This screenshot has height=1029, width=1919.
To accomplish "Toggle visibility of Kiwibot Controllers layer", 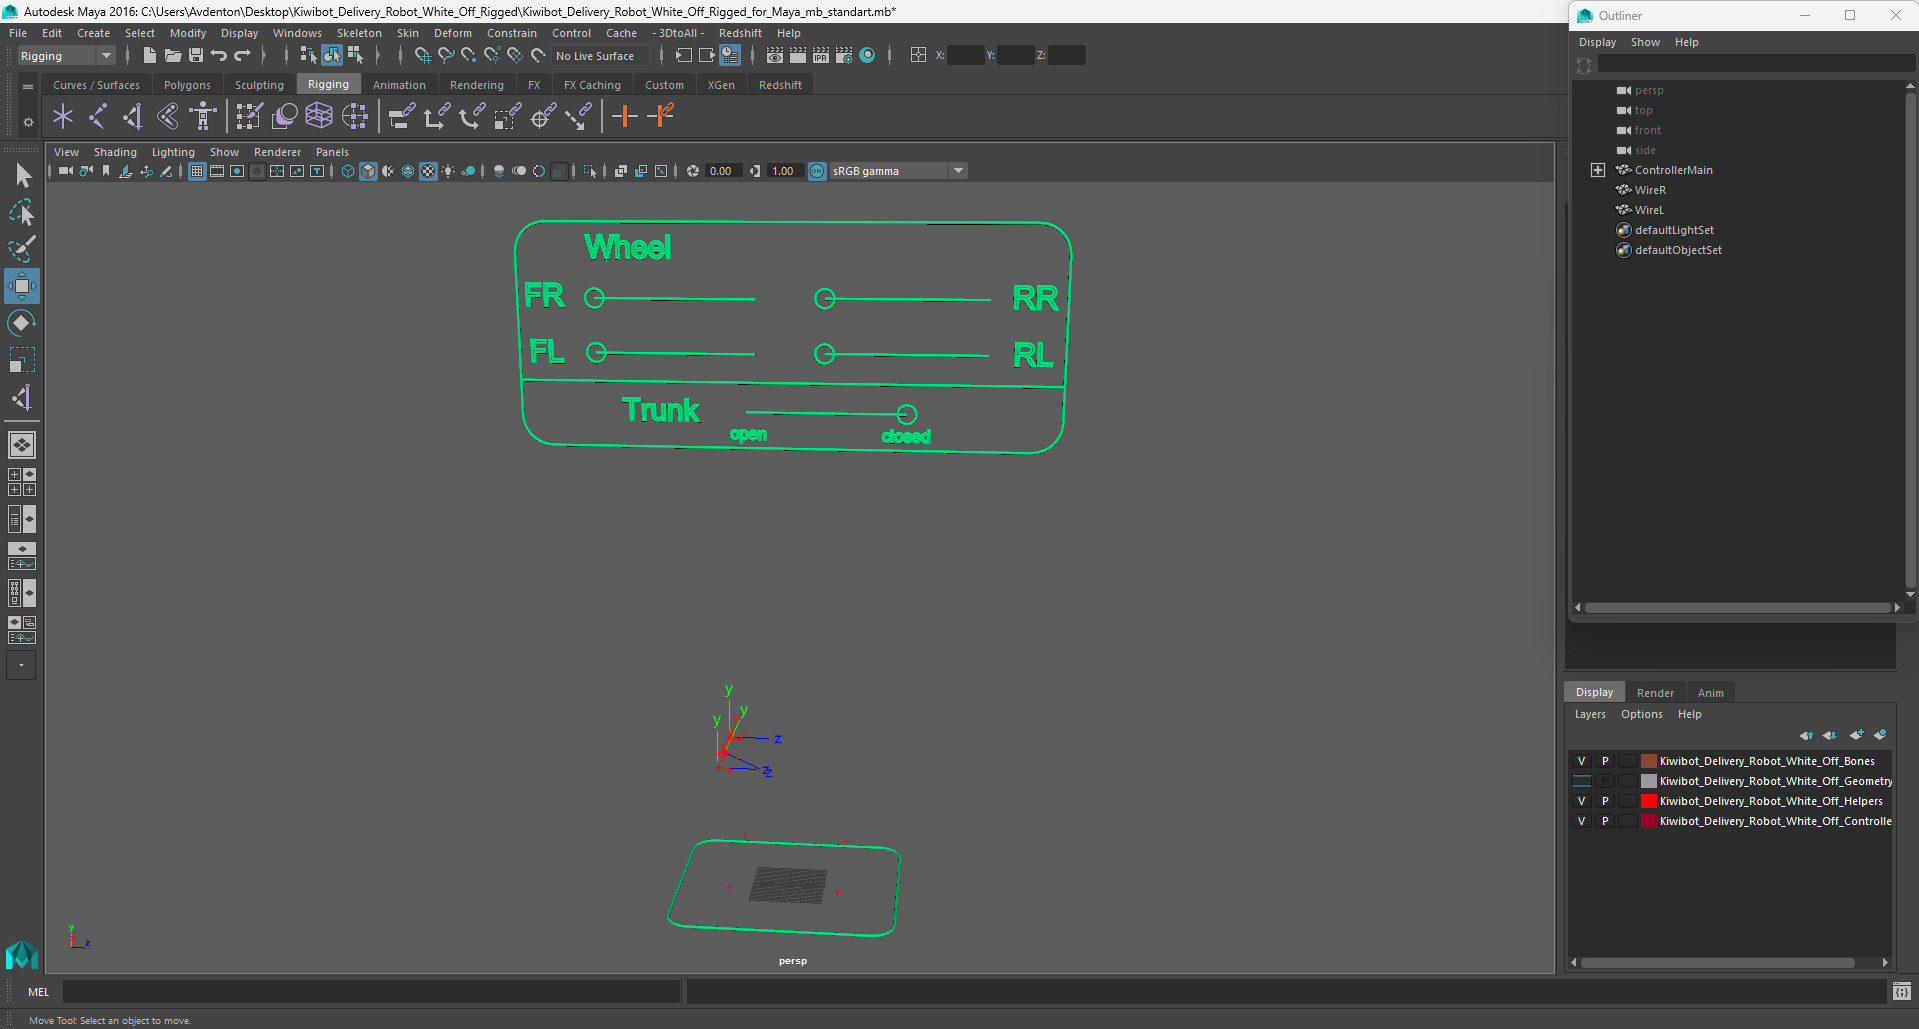I will [1582, 821].
